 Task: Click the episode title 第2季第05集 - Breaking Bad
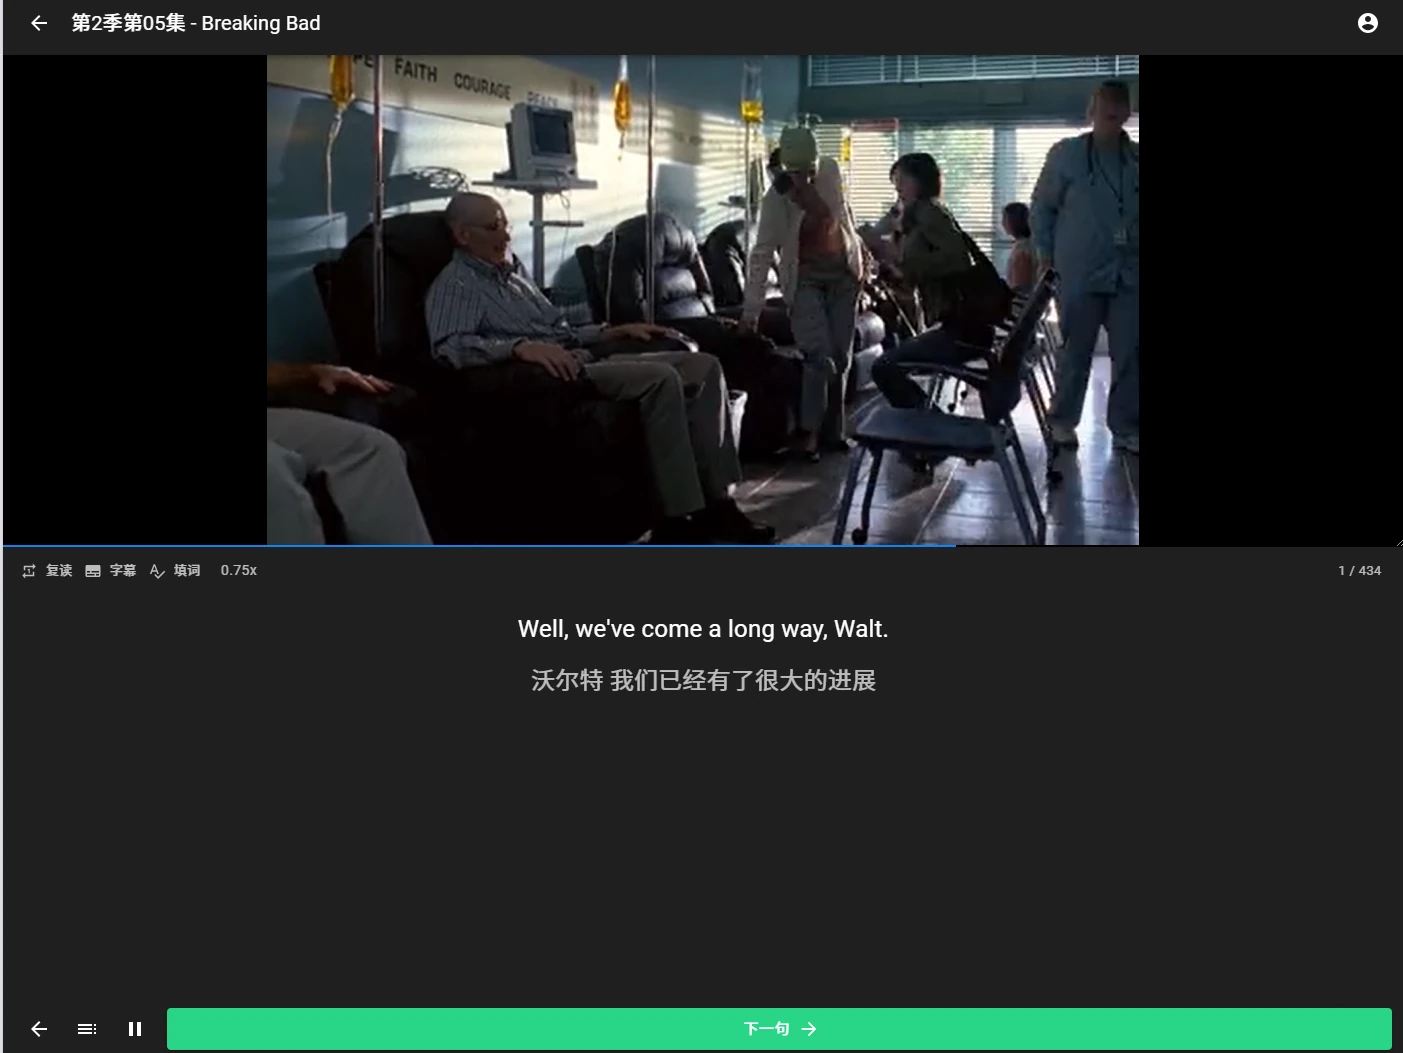196,23
